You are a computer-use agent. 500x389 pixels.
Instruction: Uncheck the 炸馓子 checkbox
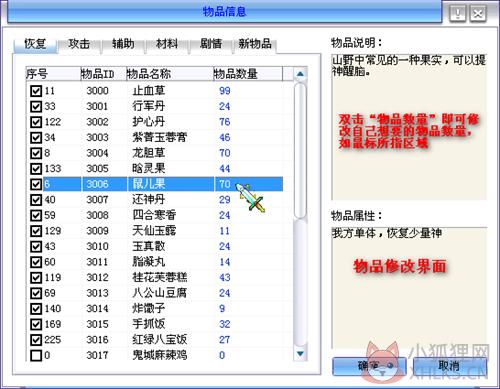[36, 309]
